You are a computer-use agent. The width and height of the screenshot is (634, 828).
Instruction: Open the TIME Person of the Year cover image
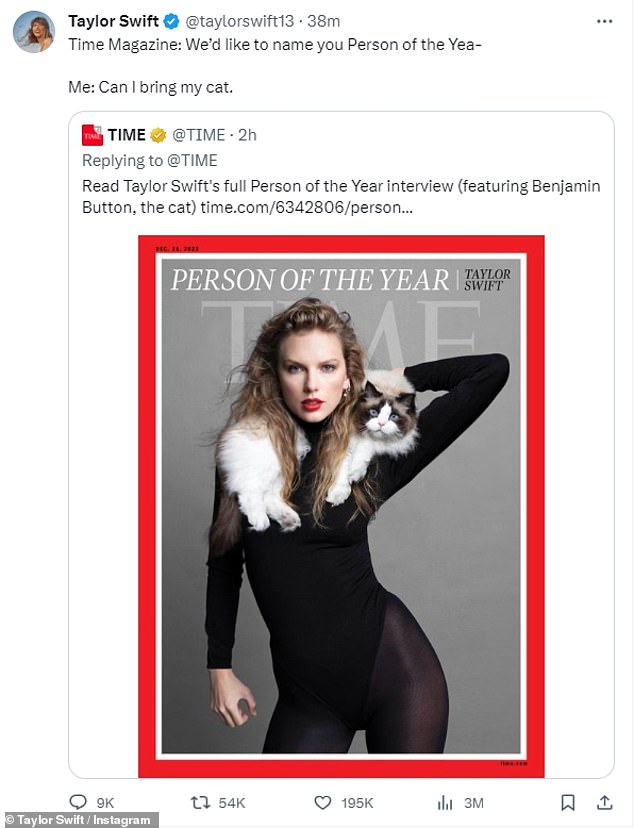pos(341,505)
